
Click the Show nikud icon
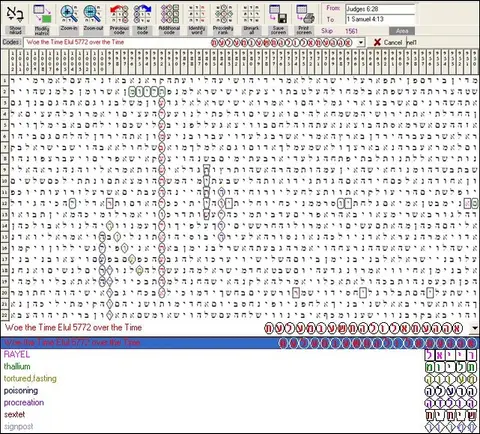click(15, 14)
